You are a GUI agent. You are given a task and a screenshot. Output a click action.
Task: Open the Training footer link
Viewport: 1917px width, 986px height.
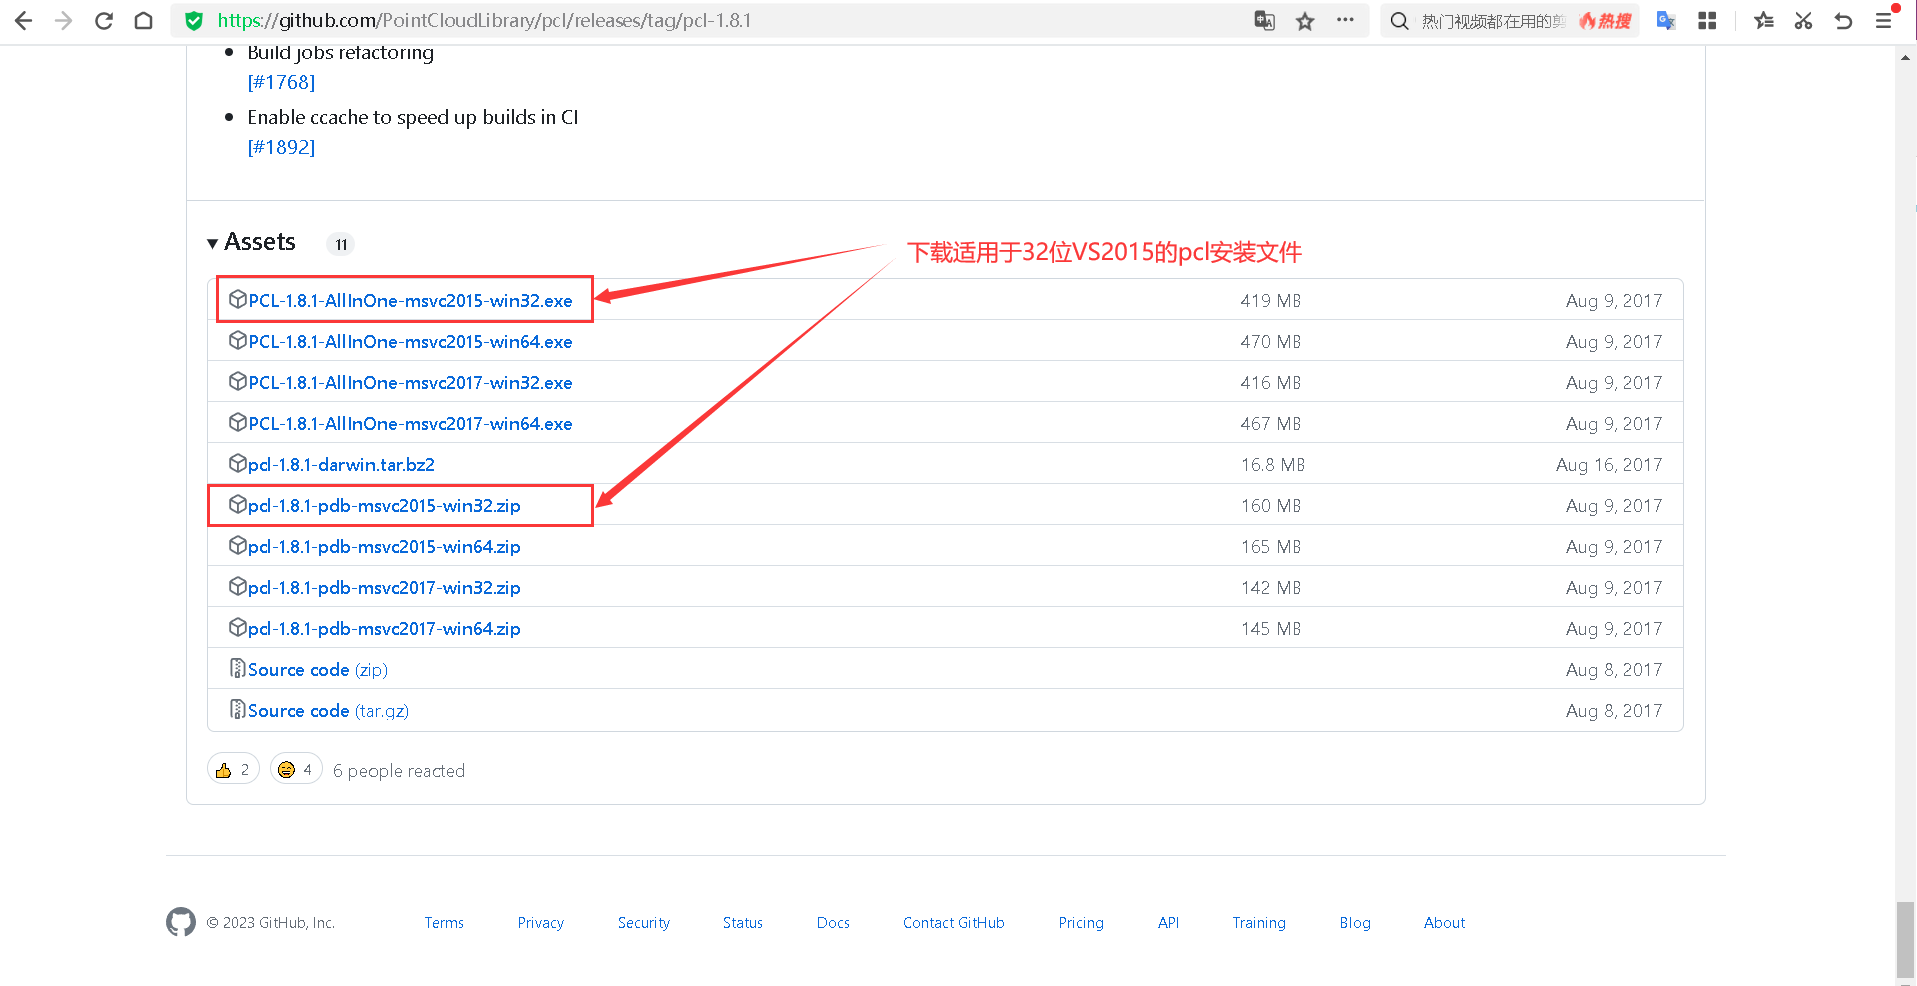tap(1259, 922)
